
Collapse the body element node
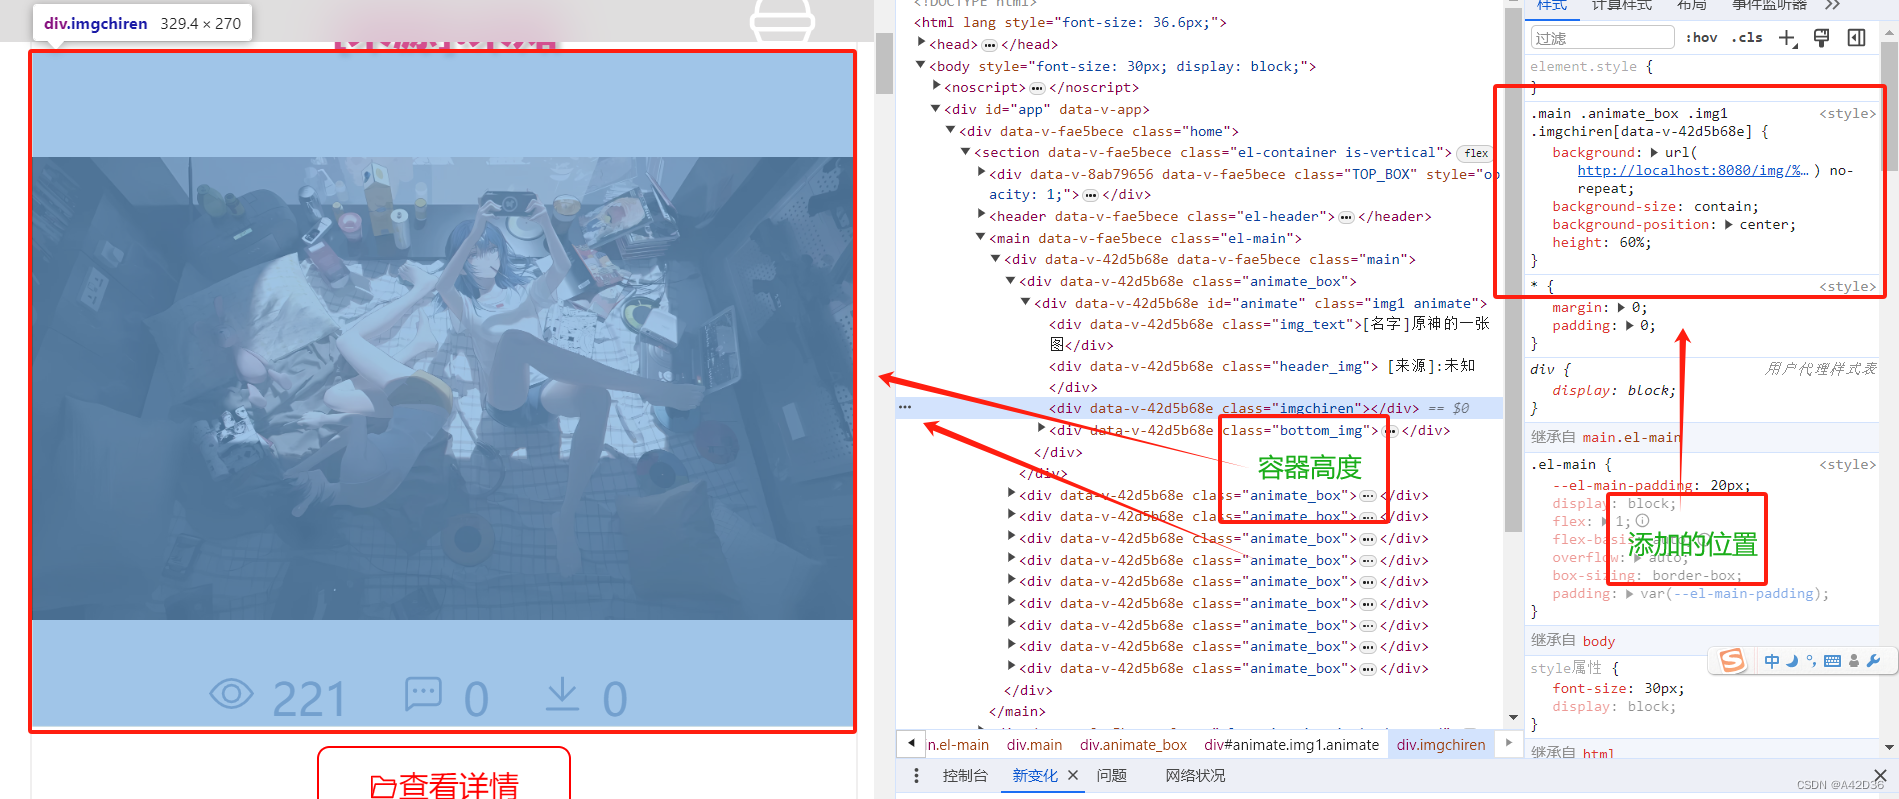point(921,65)
